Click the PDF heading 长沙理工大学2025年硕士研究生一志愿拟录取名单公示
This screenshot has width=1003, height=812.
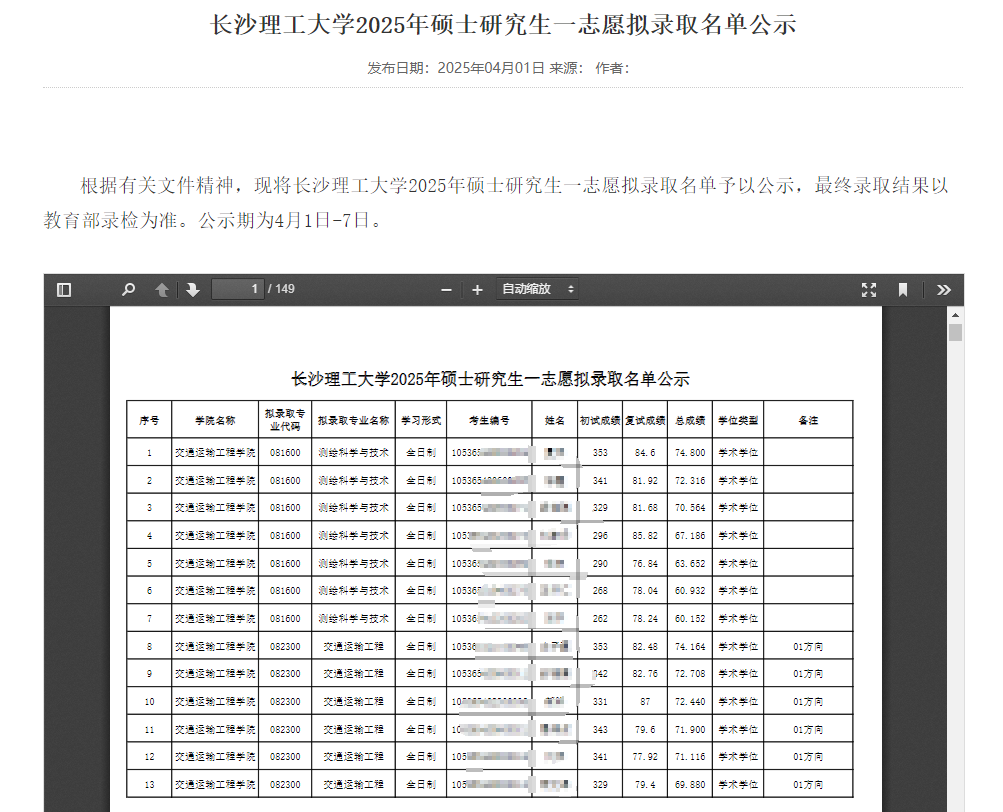490,379
